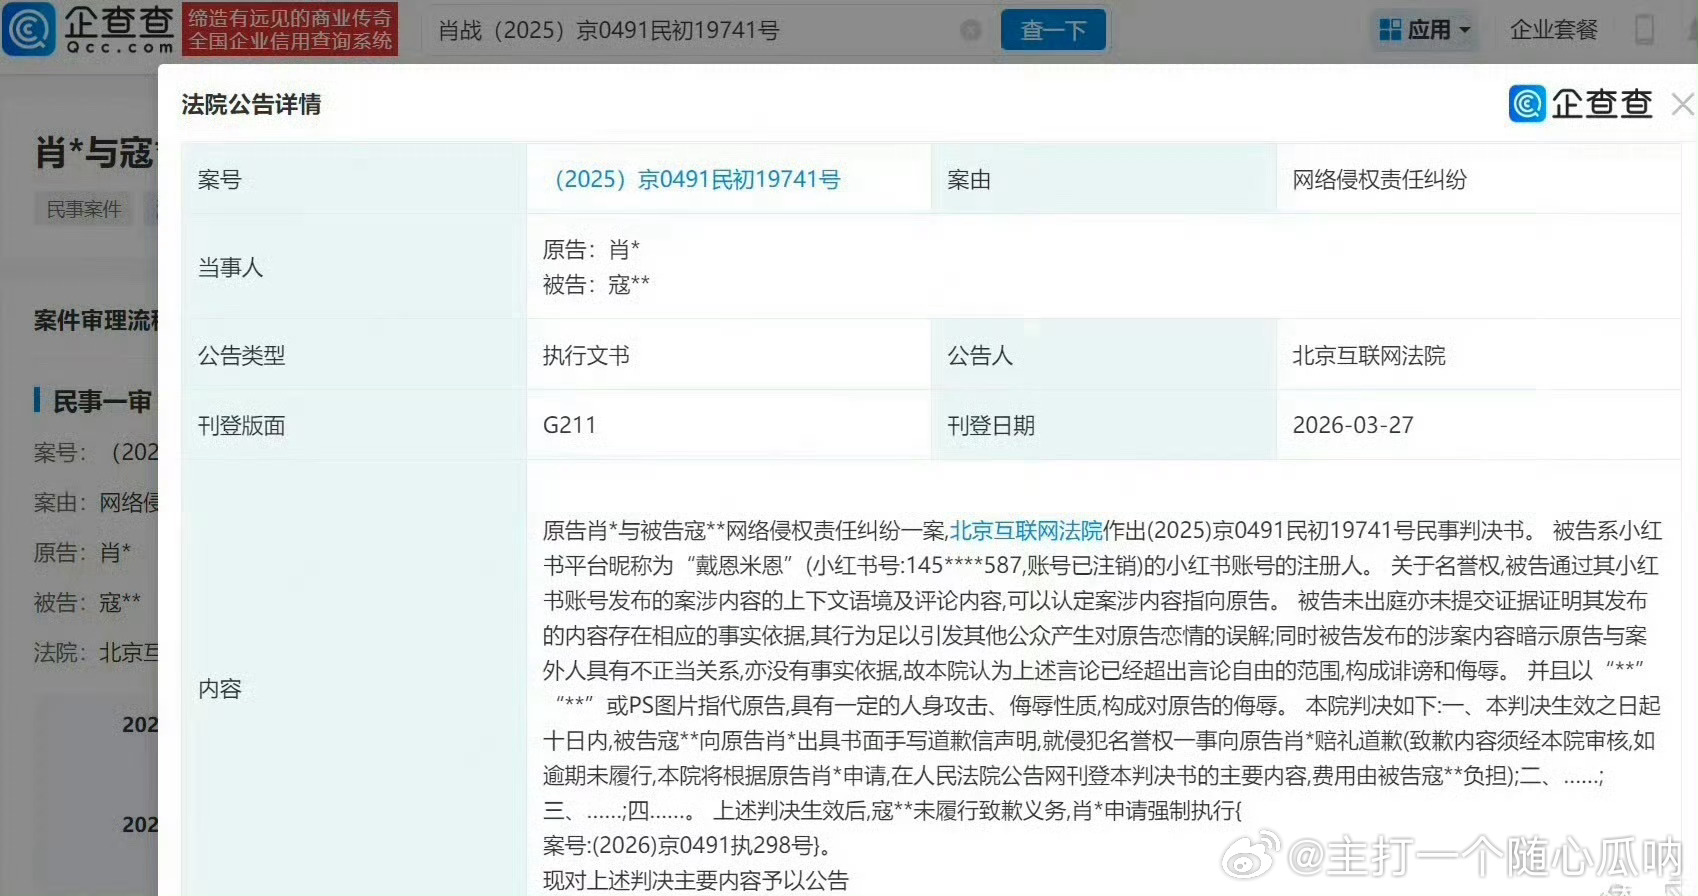Open 企业套餐 menu item
The height and width of the screenshot is (896, 1698).
coord(1553,30)
